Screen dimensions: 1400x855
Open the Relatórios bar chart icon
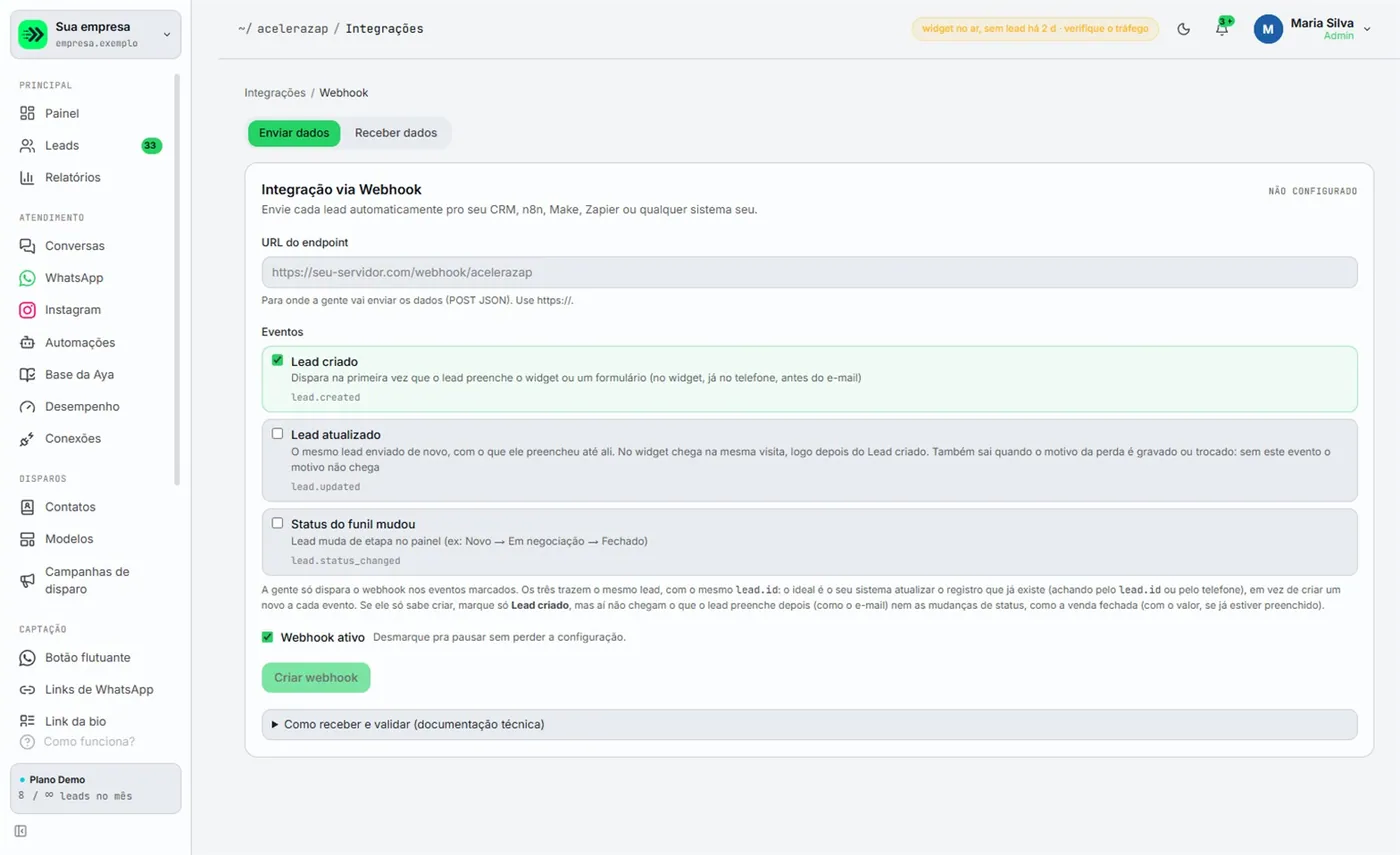pyautogui.click(x=28, y=177)
